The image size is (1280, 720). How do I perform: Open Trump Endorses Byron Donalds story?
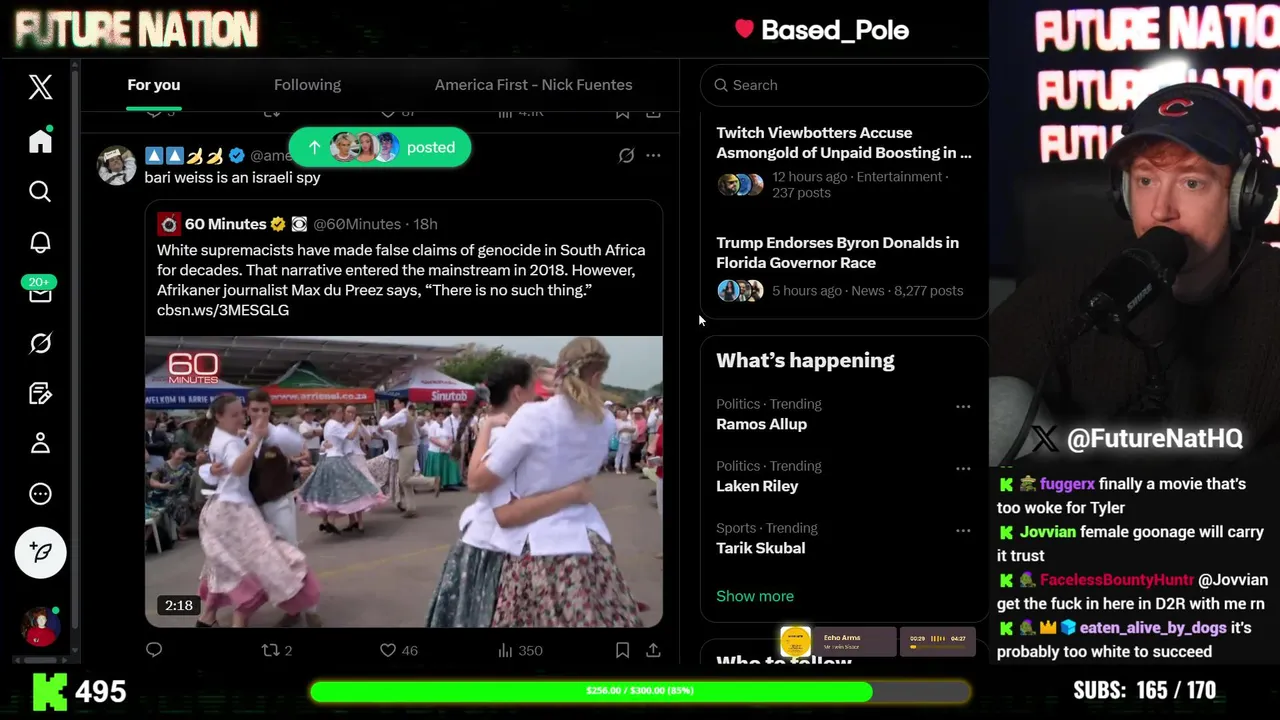tap(844, 267)
